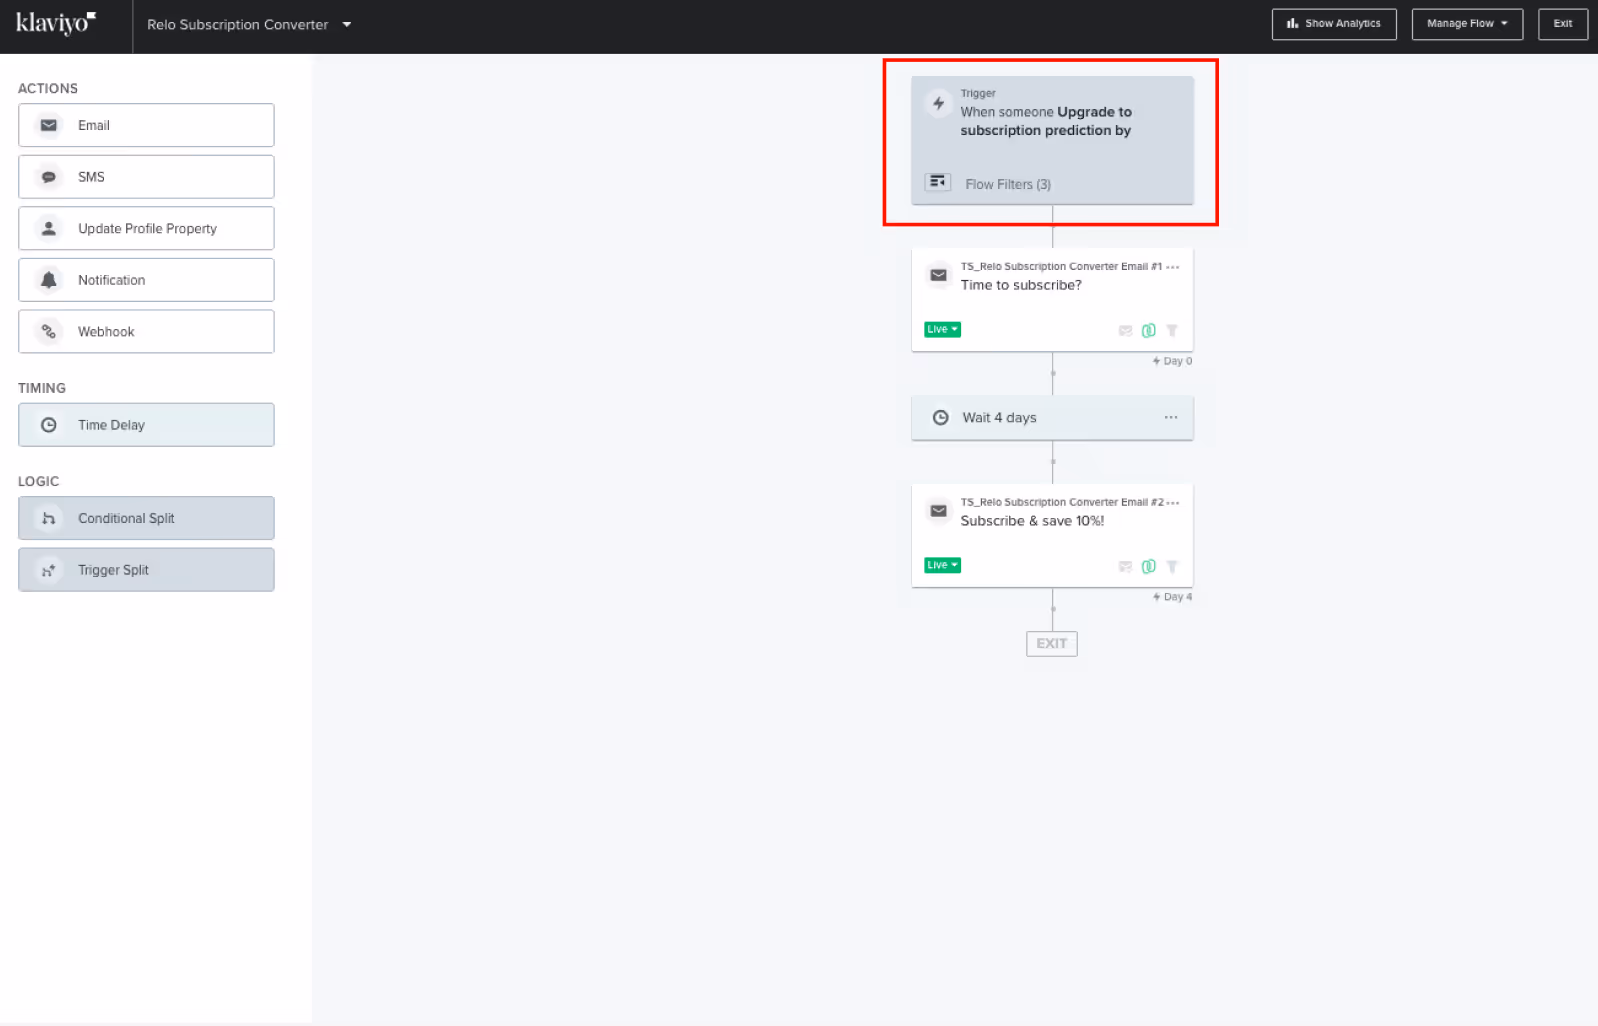
Task: Click the Notification action label
Action: tap(111, 280)
